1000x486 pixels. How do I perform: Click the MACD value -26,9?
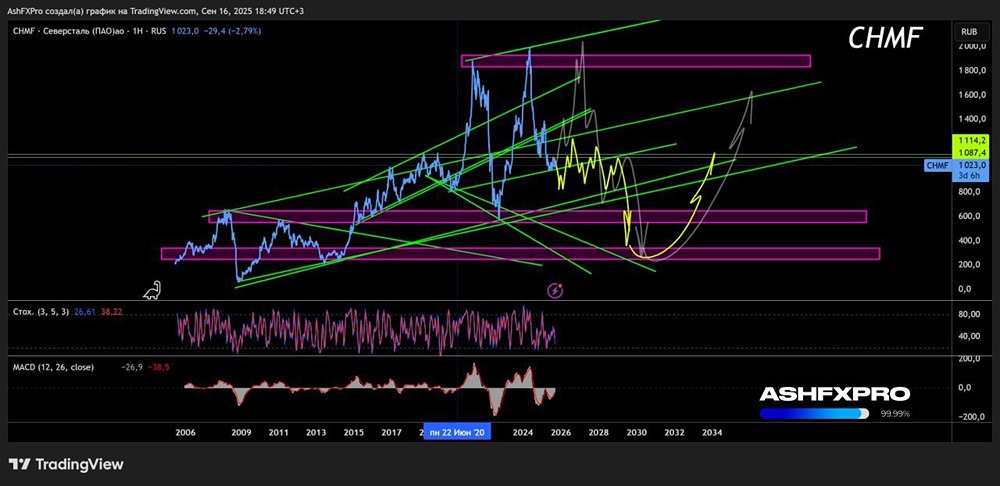(x=132, y=367)
